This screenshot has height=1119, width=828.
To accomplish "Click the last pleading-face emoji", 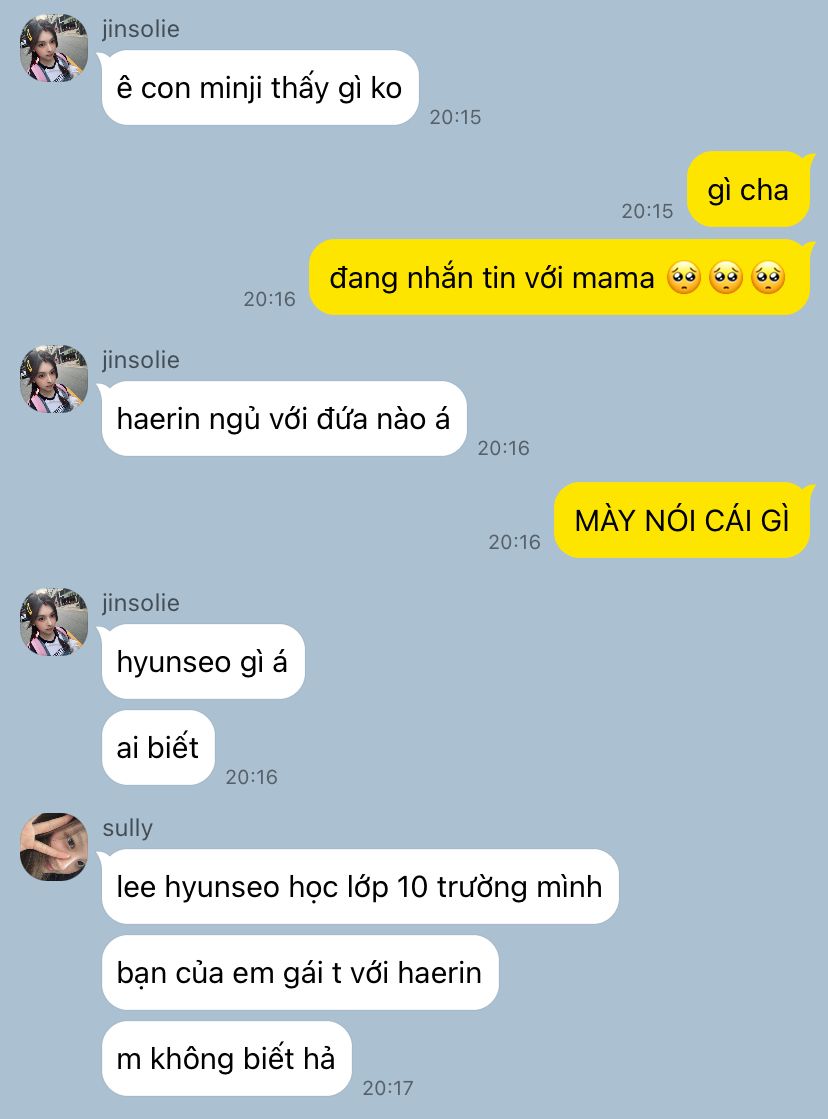I will [768, 278].
